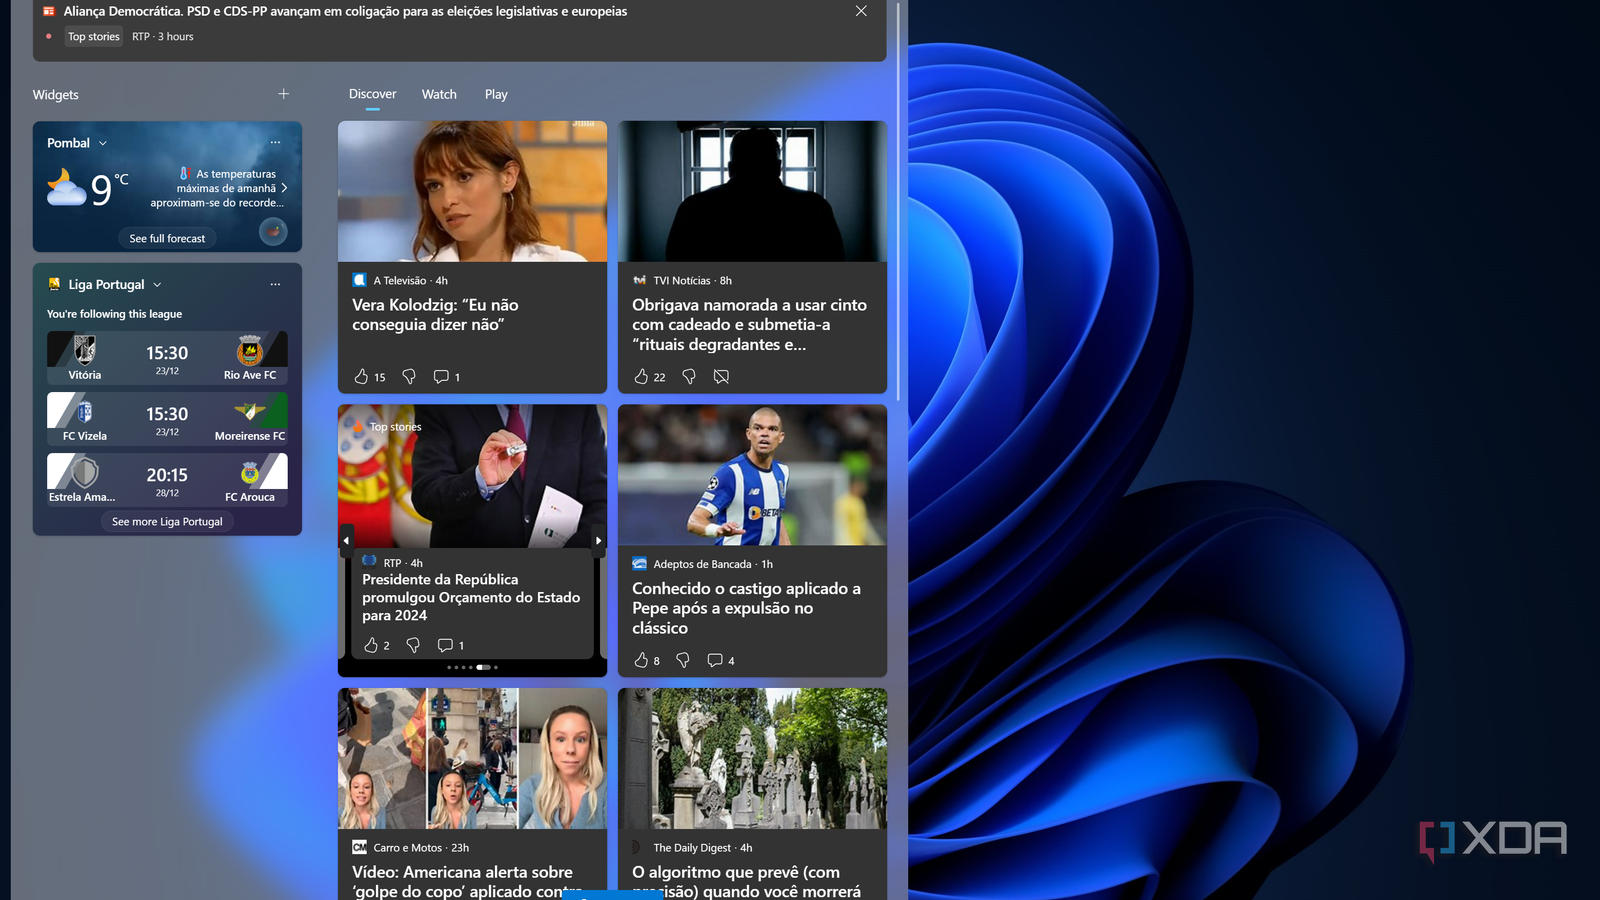Dismiss the Aliança Democrática news banner
This screenshot has width=1600, height=900.
pyautogui.click(x=861, y=11)
